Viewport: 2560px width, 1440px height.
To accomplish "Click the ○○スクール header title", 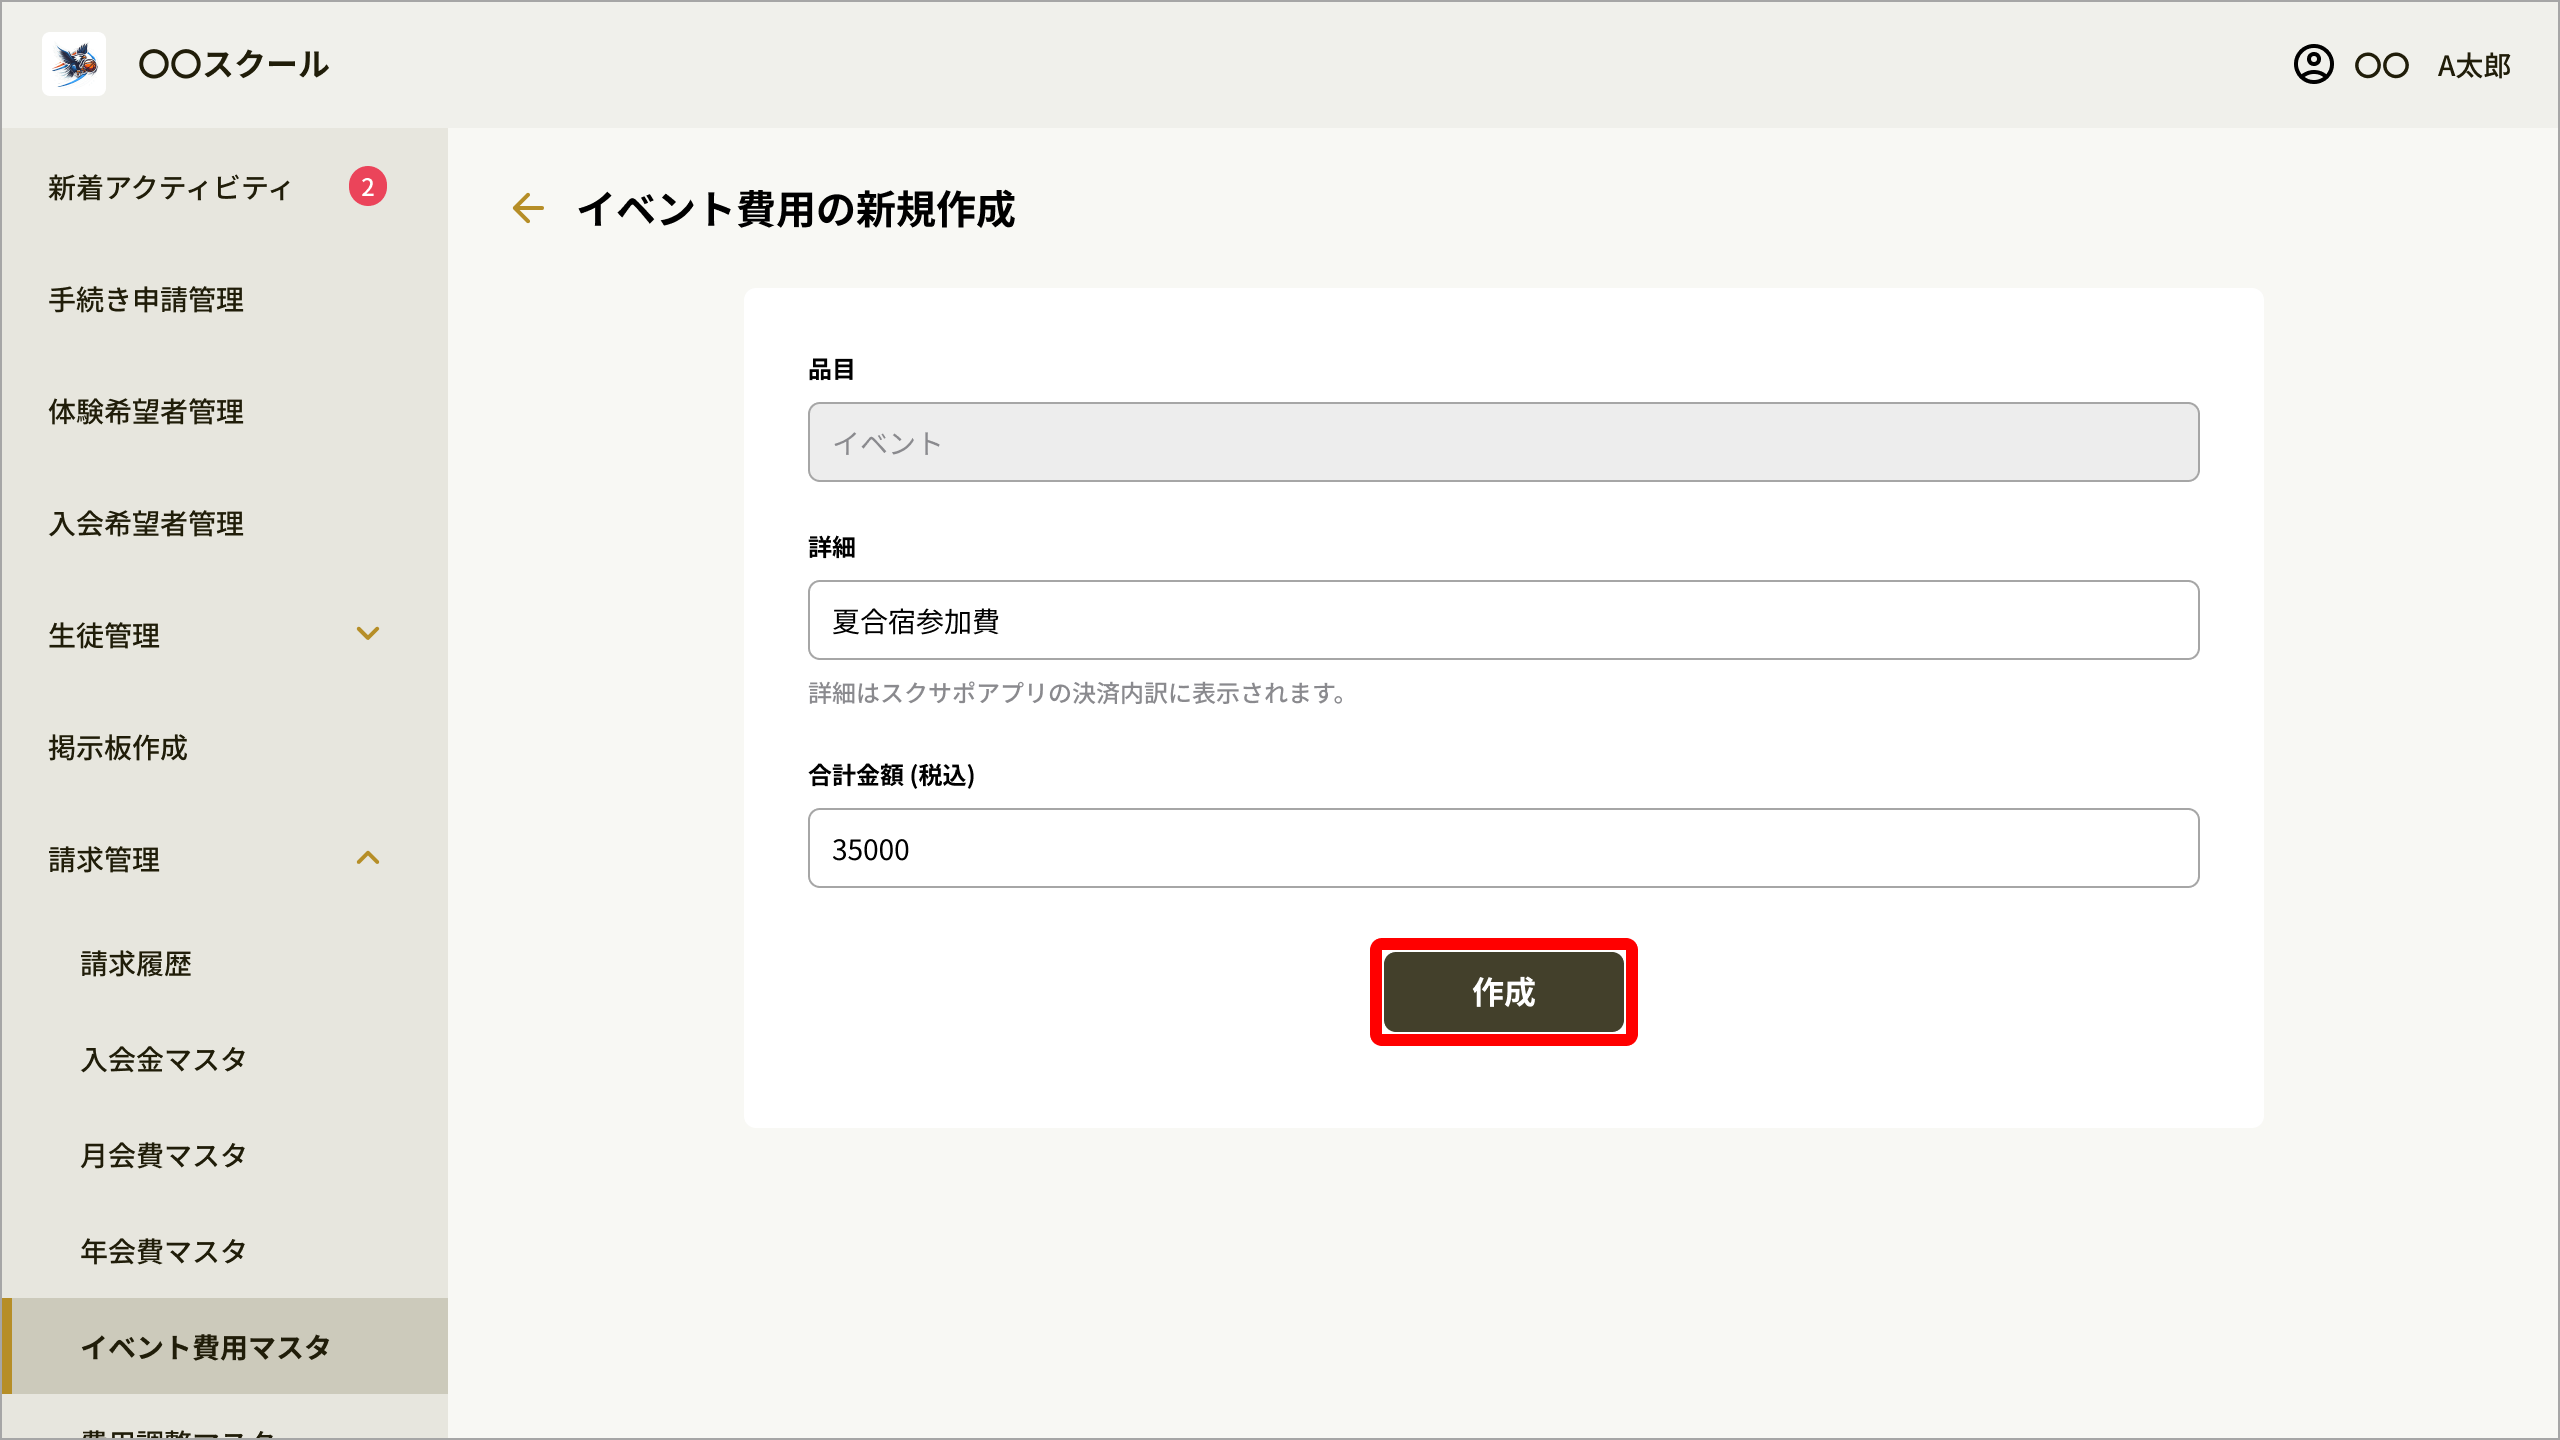I will pyautogui.click(x=234, y=65).
